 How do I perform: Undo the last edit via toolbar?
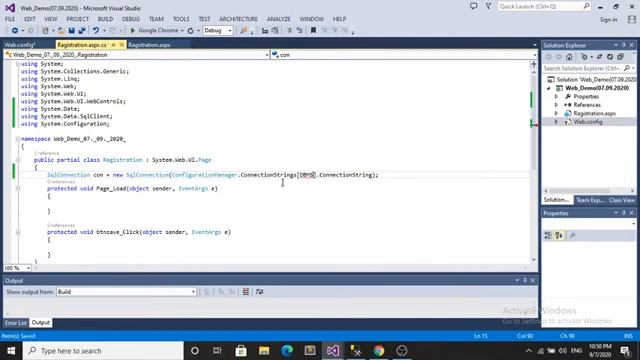pyautogui.click(x=96, y=31)
